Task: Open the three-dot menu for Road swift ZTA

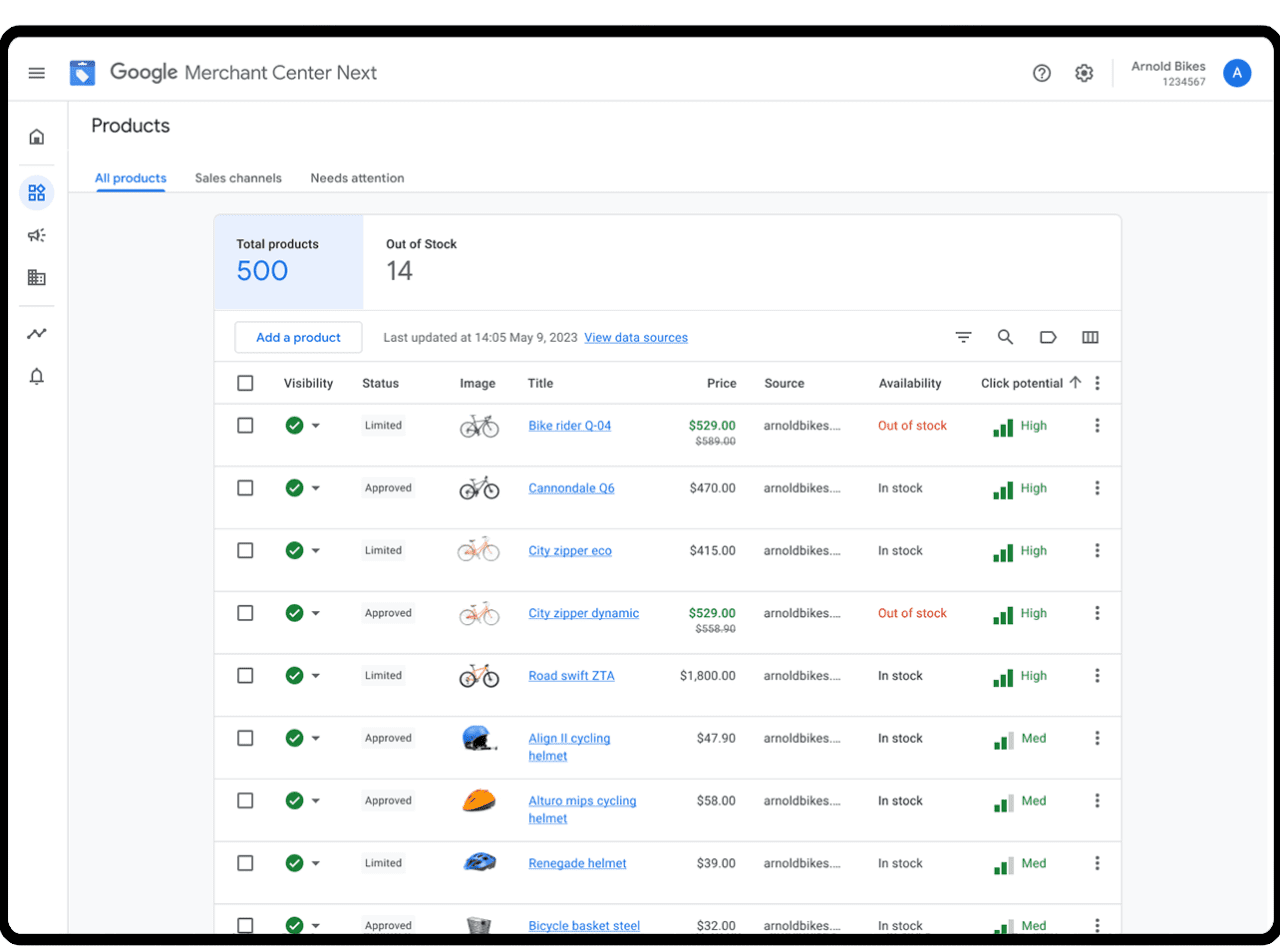Action: 1098,675
